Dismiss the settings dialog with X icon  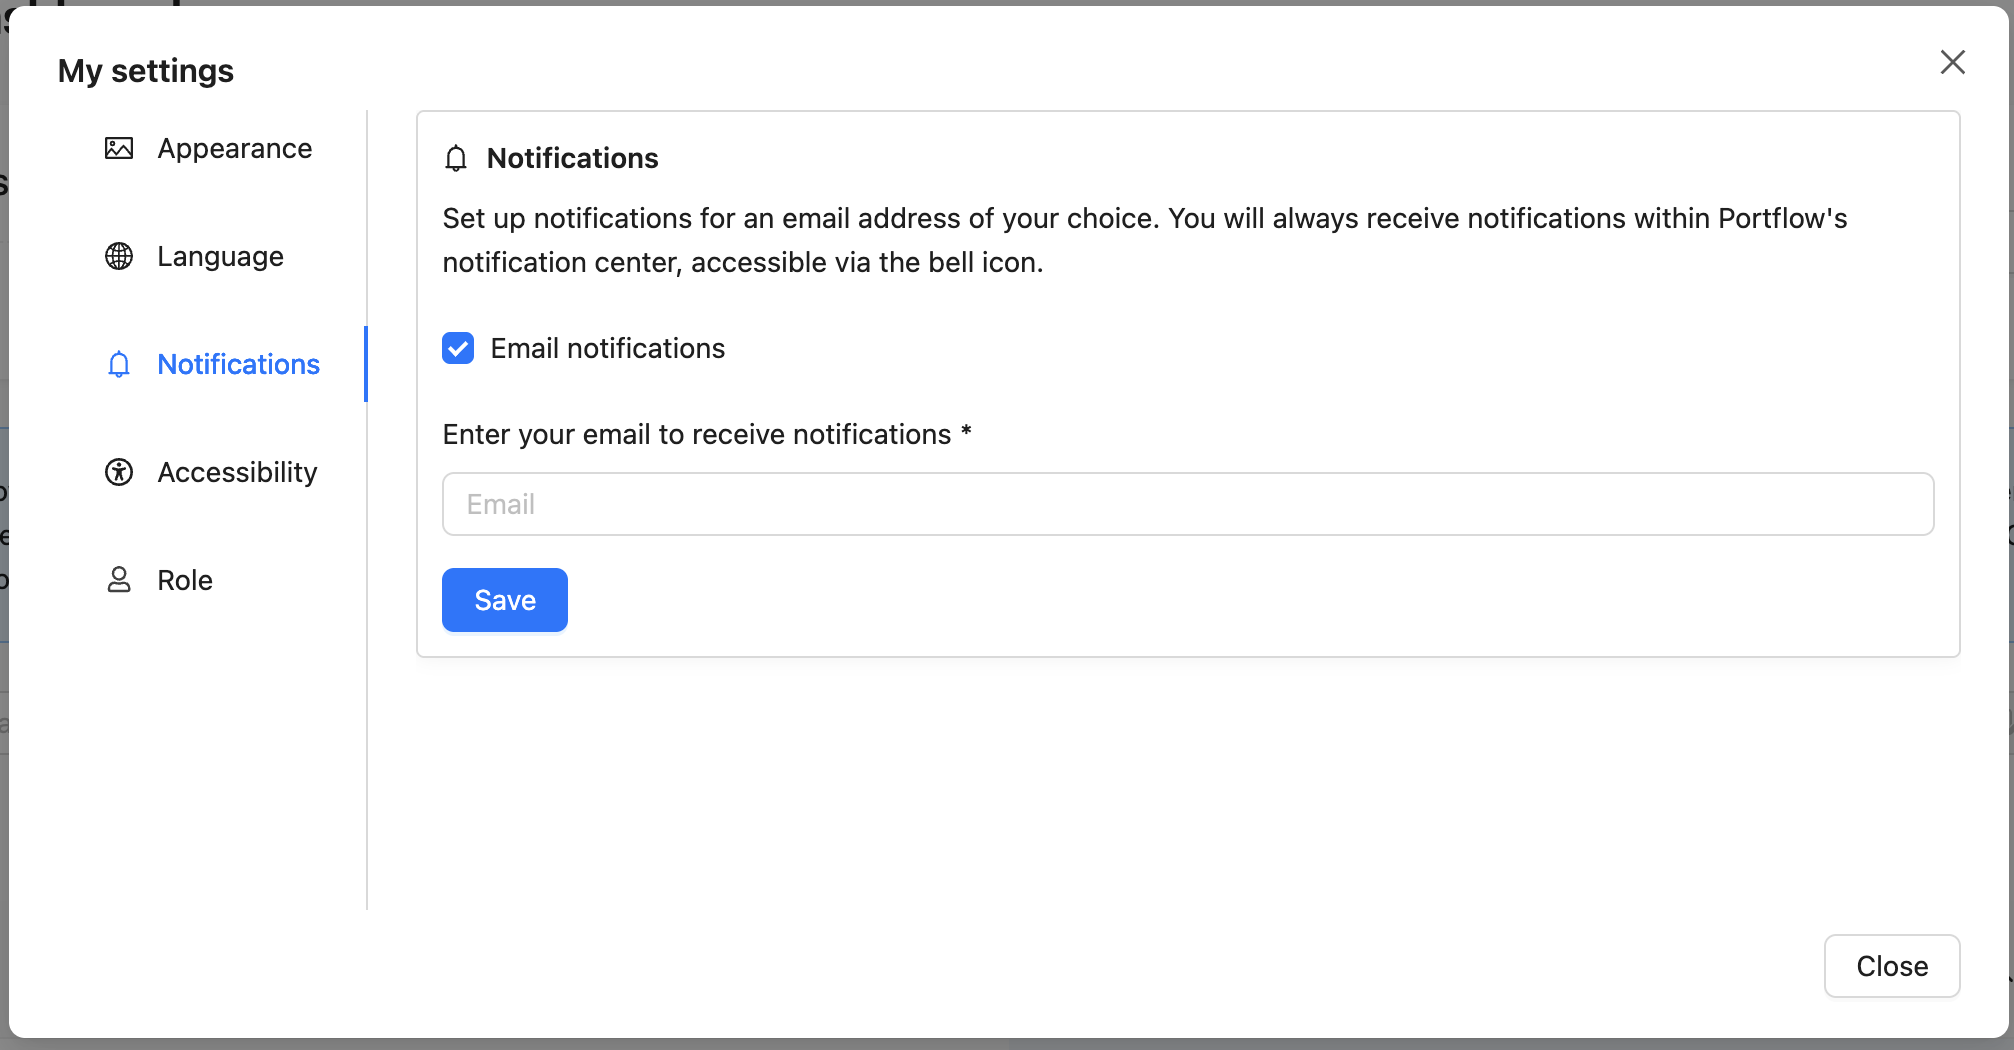(x=1952, y=62)
